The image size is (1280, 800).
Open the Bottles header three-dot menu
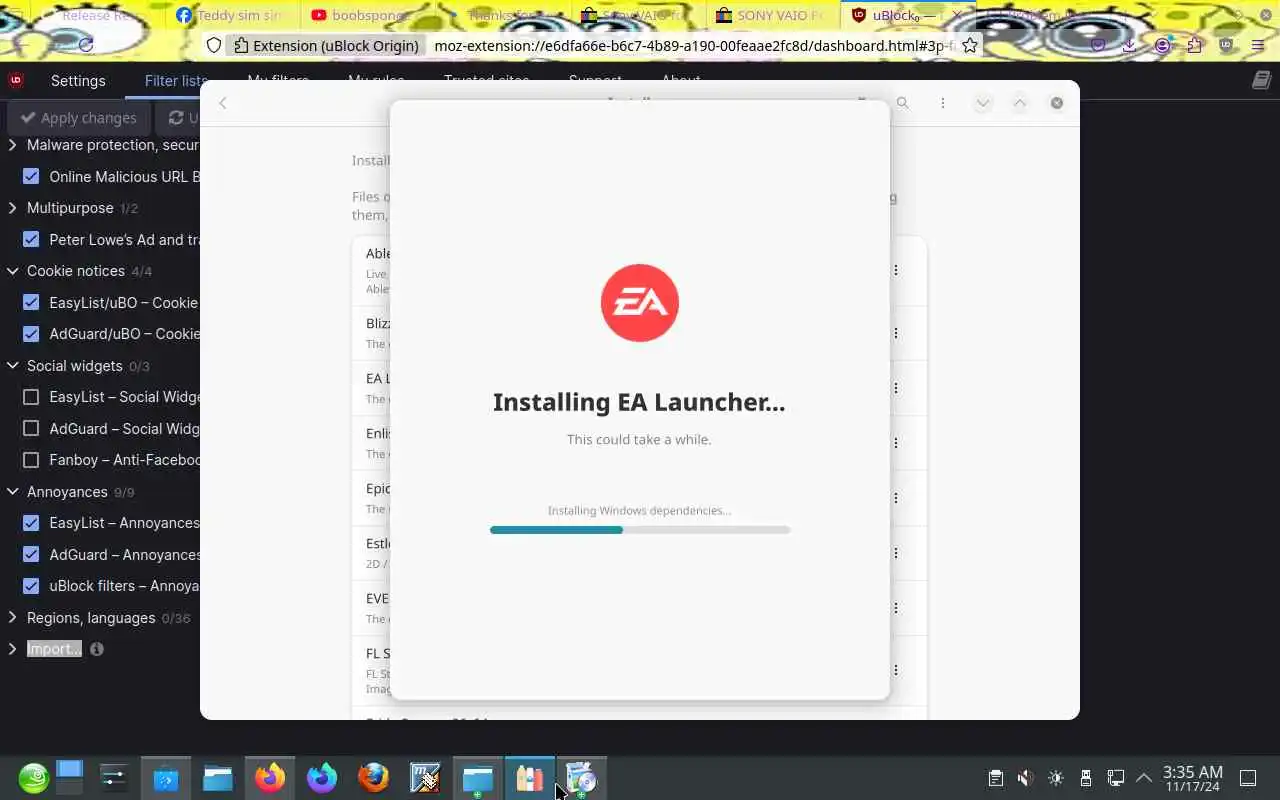point(942,103)
